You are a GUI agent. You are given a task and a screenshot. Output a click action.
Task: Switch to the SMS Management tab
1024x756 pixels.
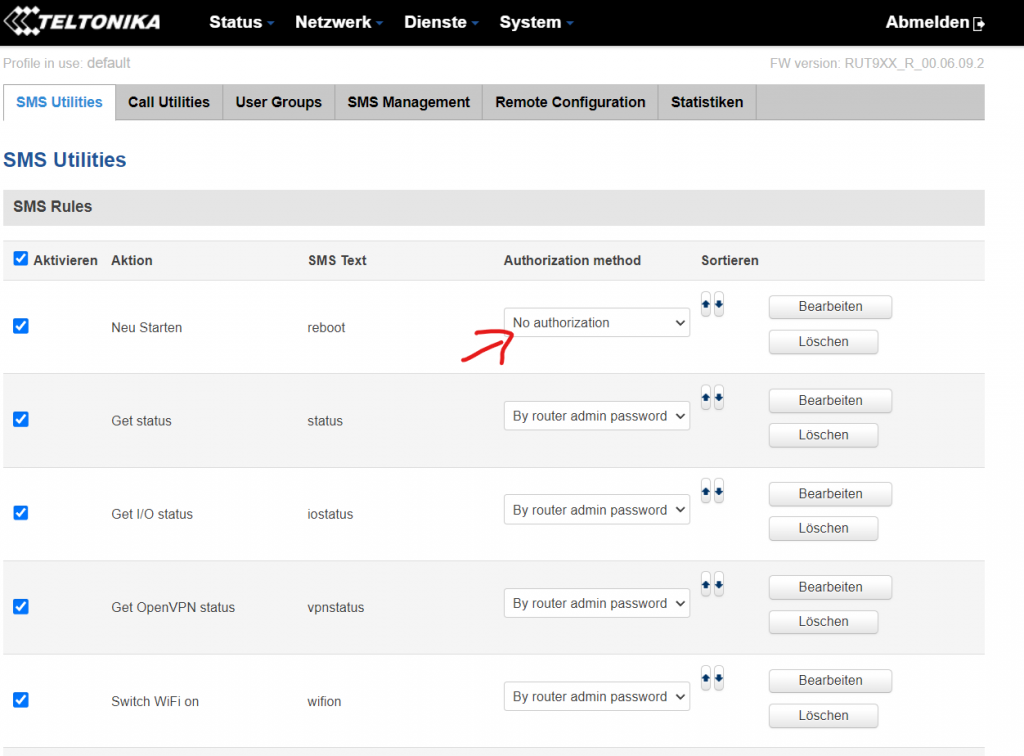(x=408, y=102)
